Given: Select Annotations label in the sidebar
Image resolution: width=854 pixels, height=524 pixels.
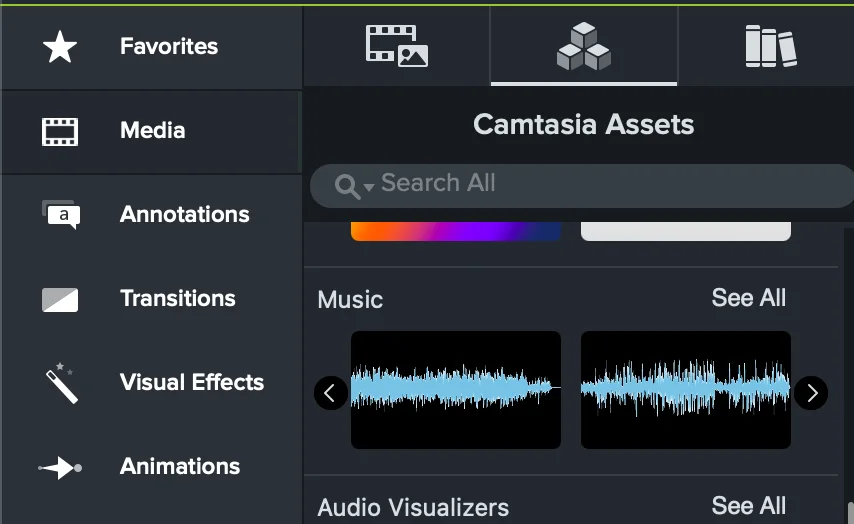Looking at the screenshot, I should [x=185, y=215].
